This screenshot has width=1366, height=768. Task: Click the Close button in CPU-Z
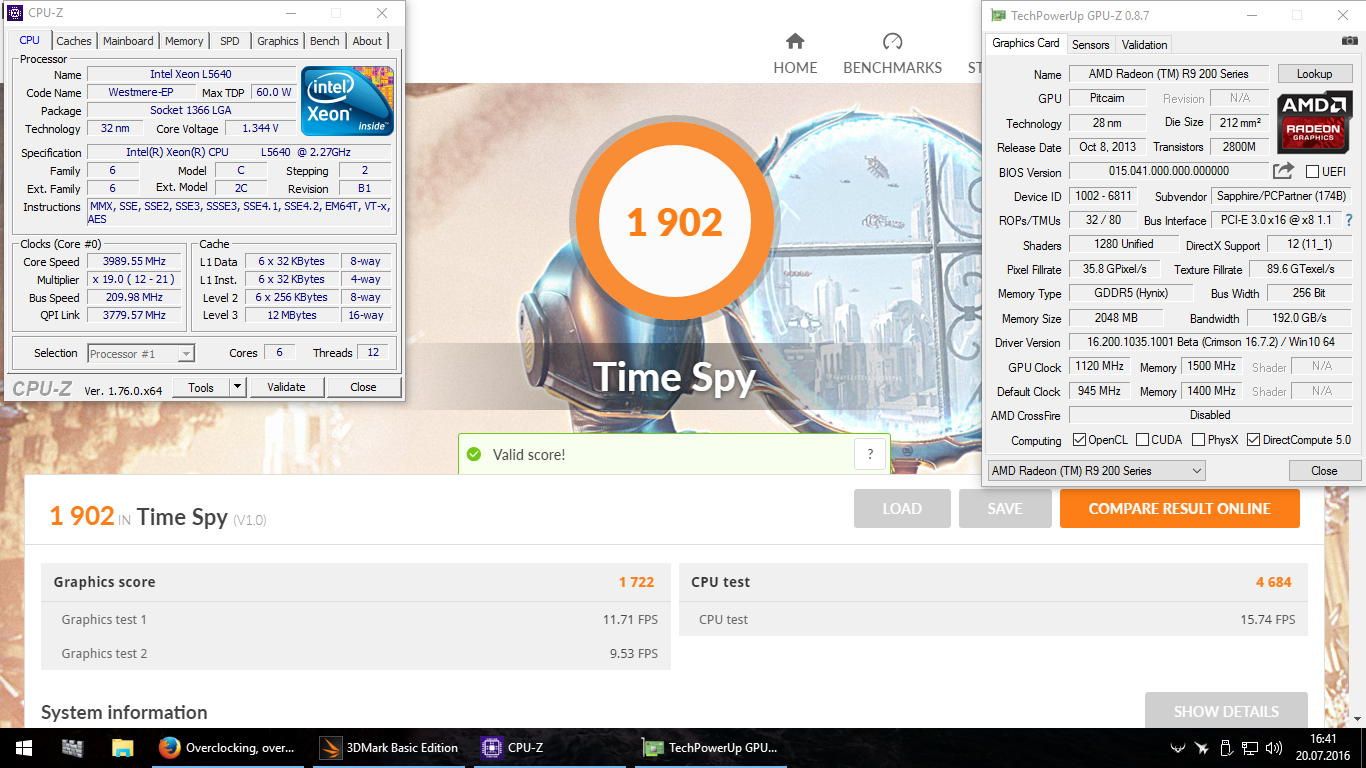pos(363,387)
